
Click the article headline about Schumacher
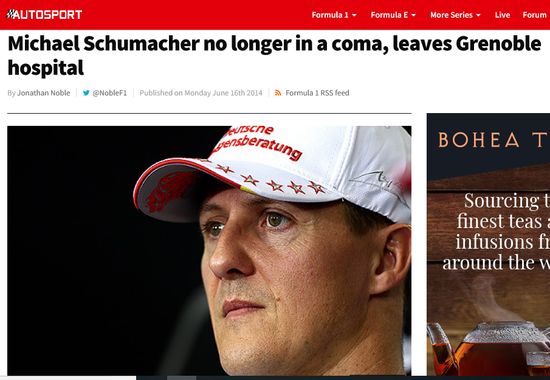pyautogui.click(x=274, y=55)
